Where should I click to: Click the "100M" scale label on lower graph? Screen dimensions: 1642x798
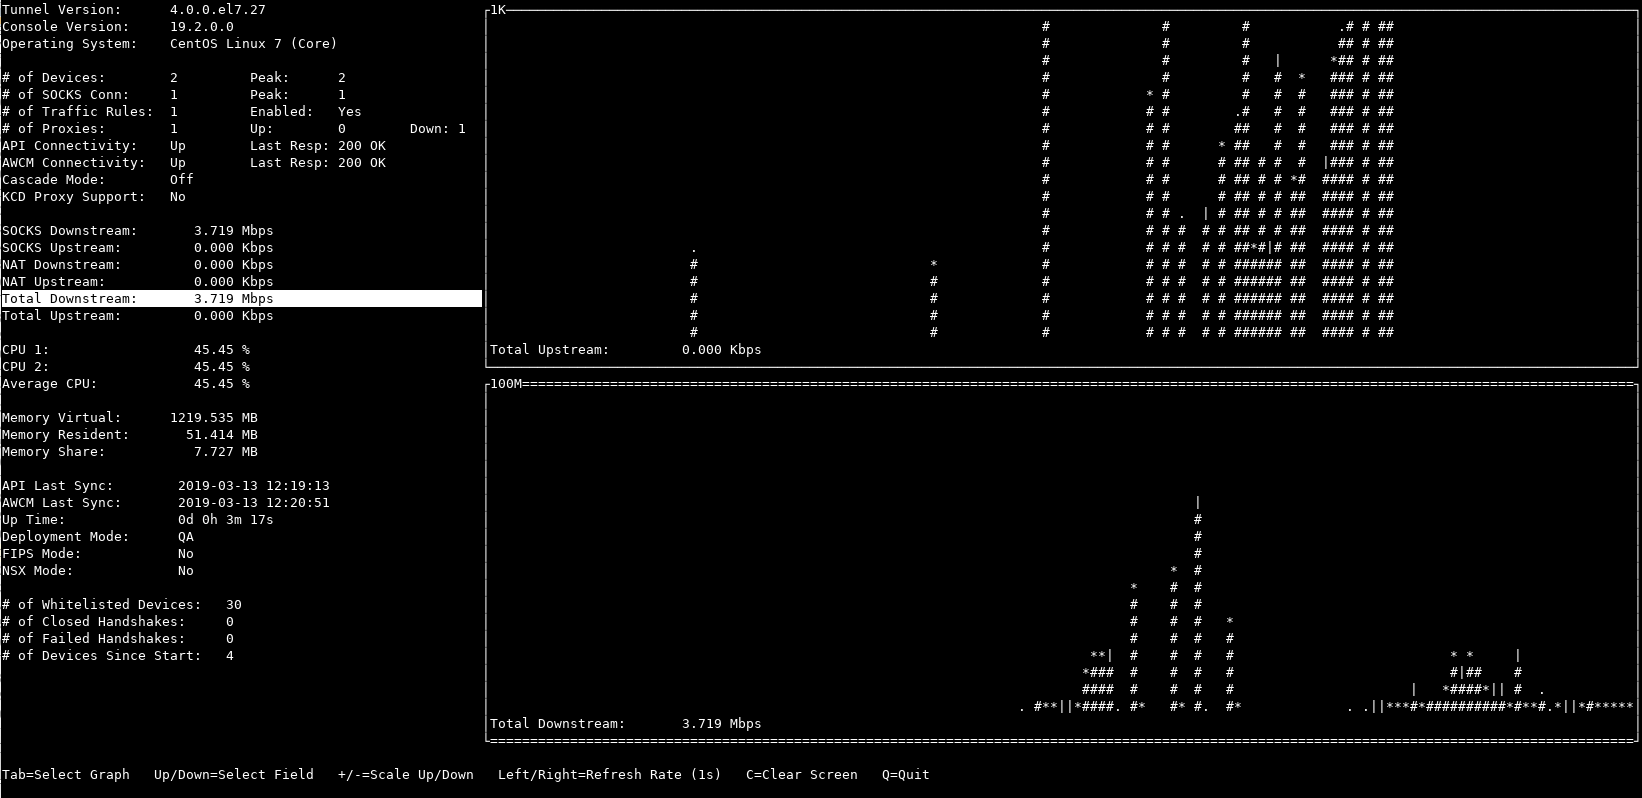pyautogui.click(x=506, y=384)
